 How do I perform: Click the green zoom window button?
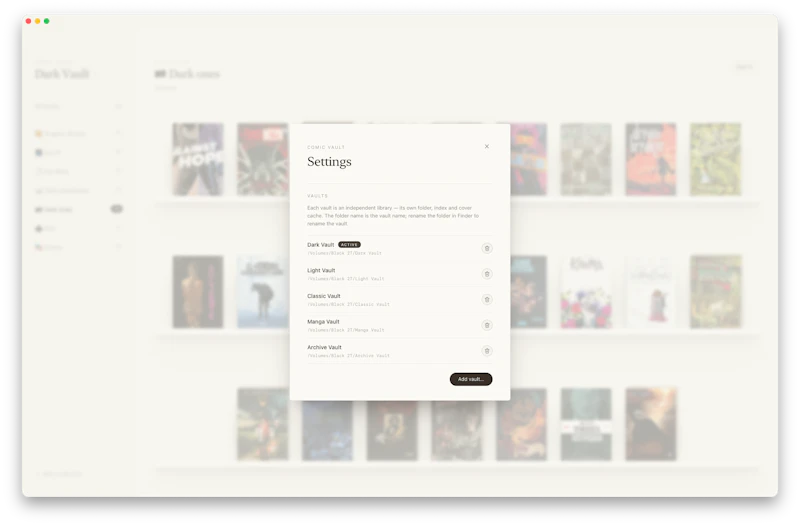tap(46, 21)
